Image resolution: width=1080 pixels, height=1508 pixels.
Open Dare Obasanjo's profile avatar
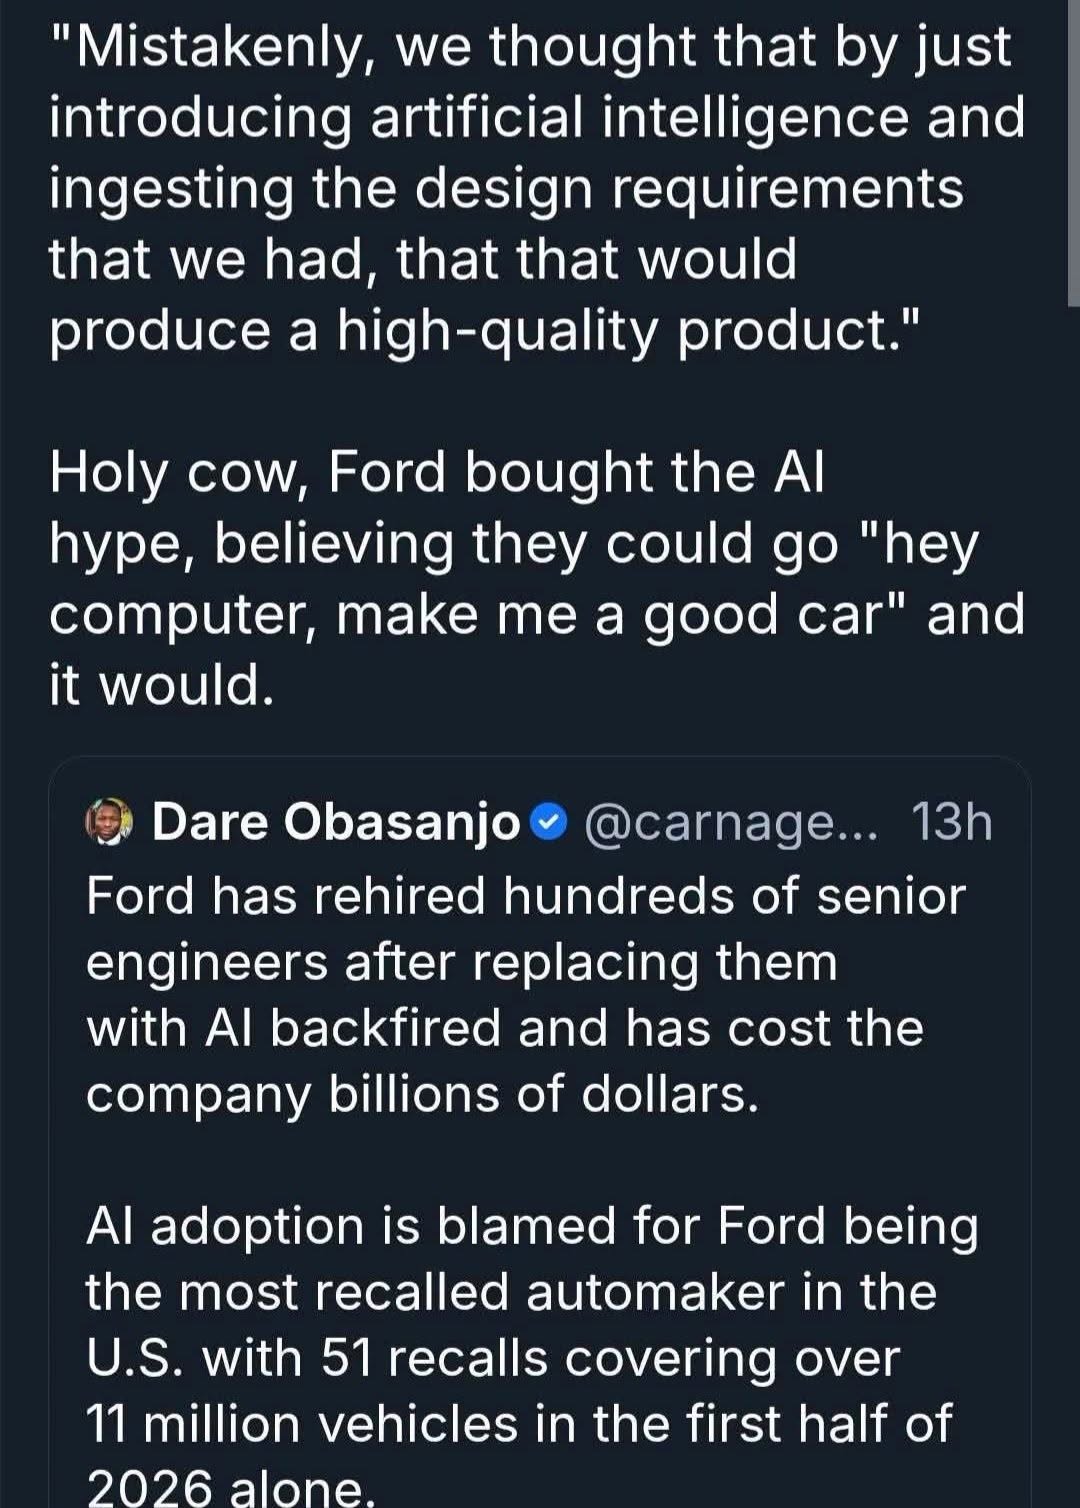(x=109, y=823)
